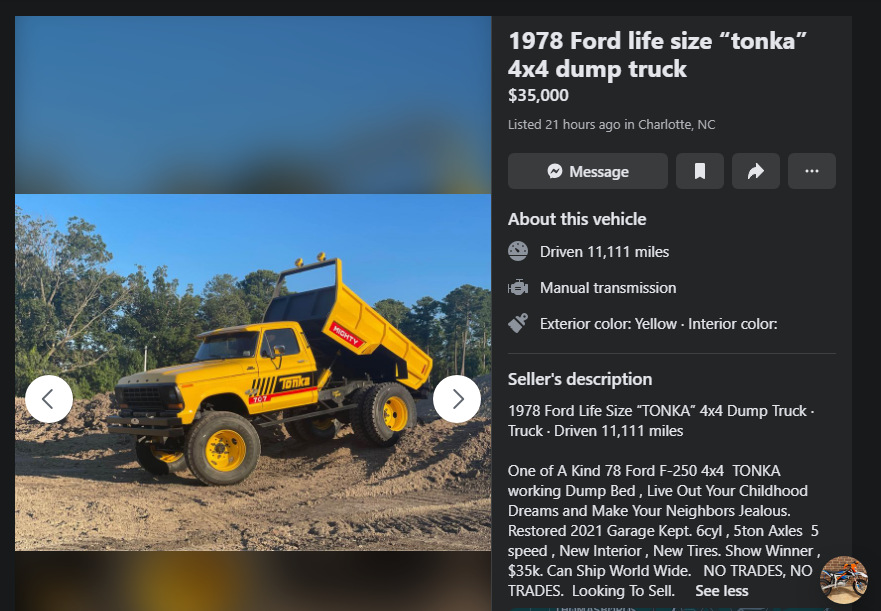
Task: Save this listing with the bookmark icon
Action: (700, 171)
